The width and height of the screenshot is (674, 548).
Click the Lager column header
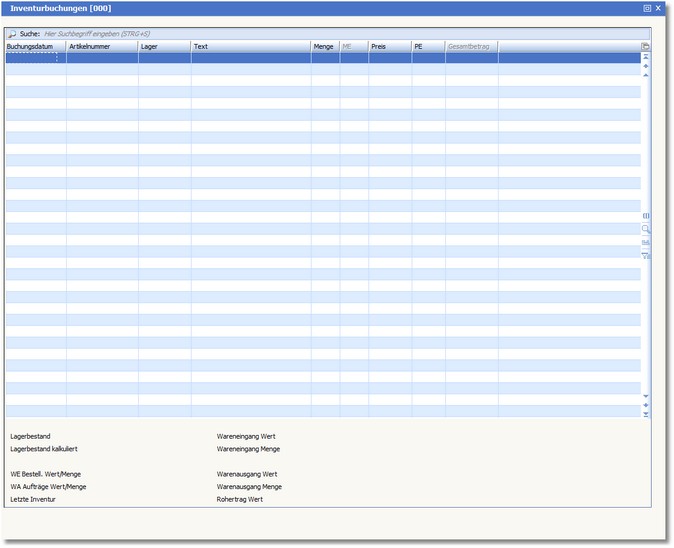(164, 46)
